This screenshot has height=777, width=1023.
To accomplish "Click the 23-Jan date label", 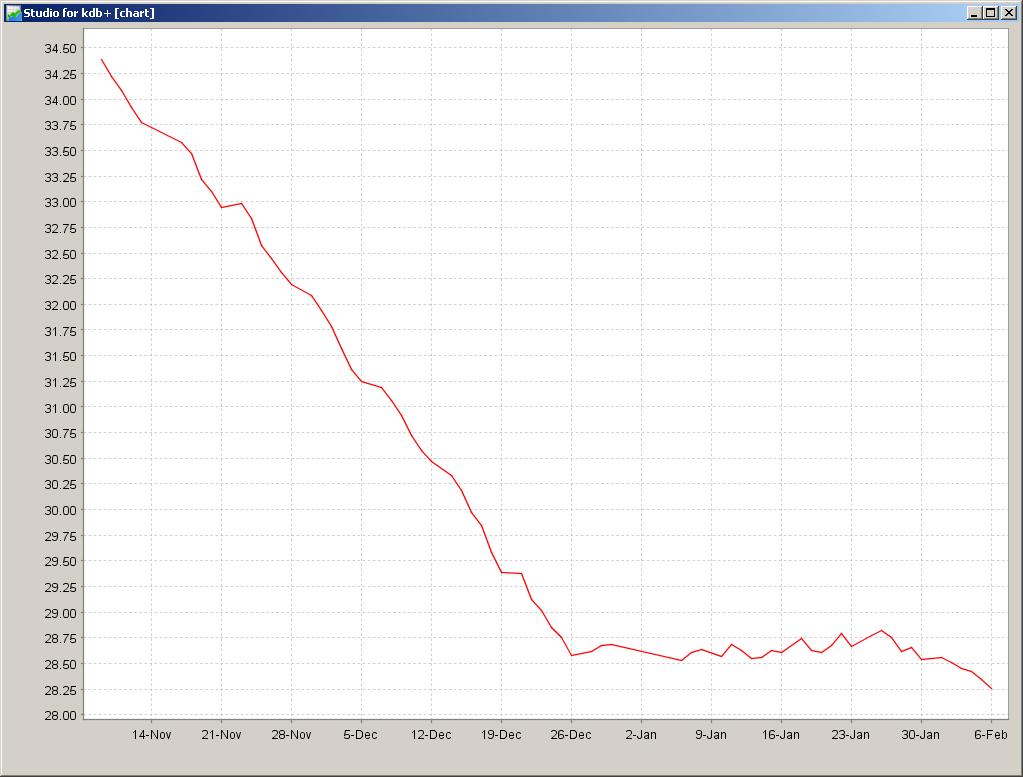I will pos(851,735).
